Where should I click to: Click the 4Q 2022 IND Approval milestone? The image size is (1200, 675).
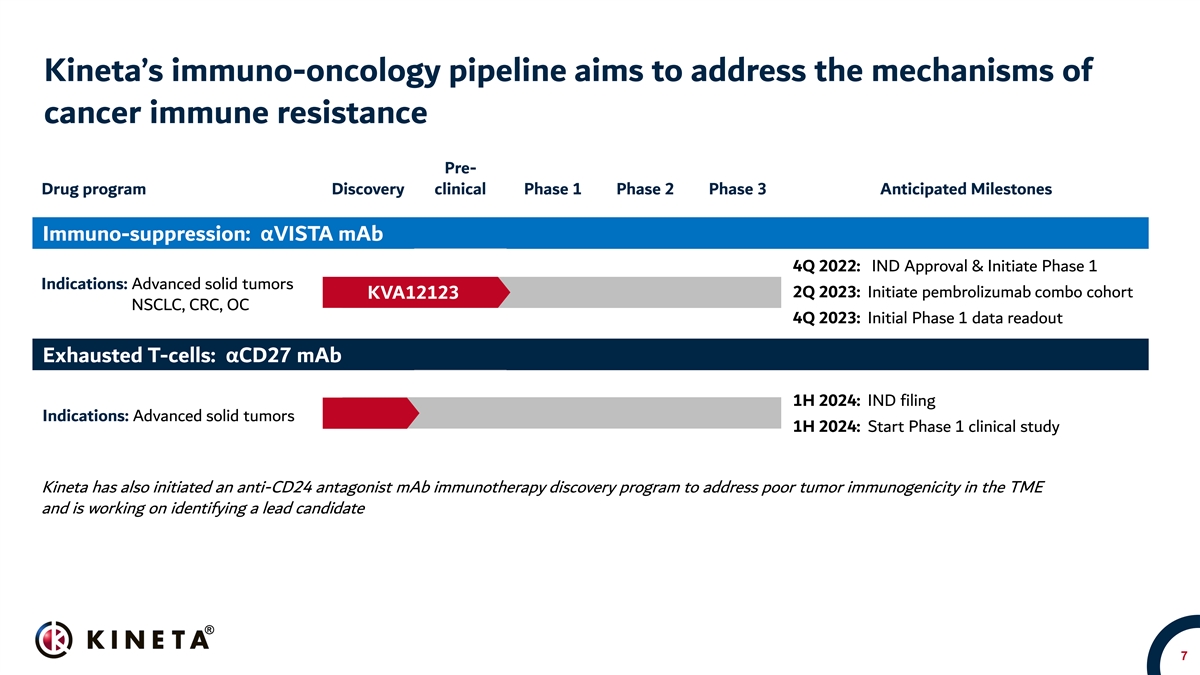coord(944,266)
